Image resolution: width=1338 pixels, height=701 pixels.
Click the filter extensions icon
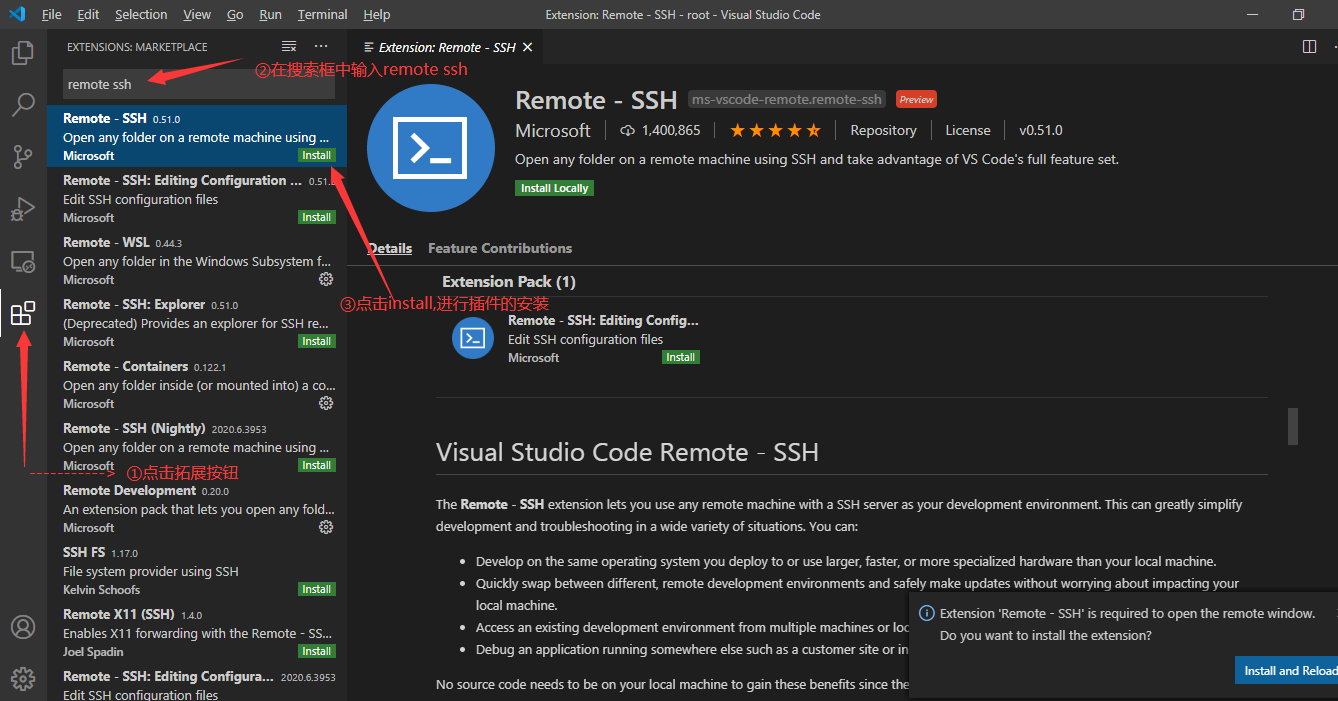(x=289, y=45)
